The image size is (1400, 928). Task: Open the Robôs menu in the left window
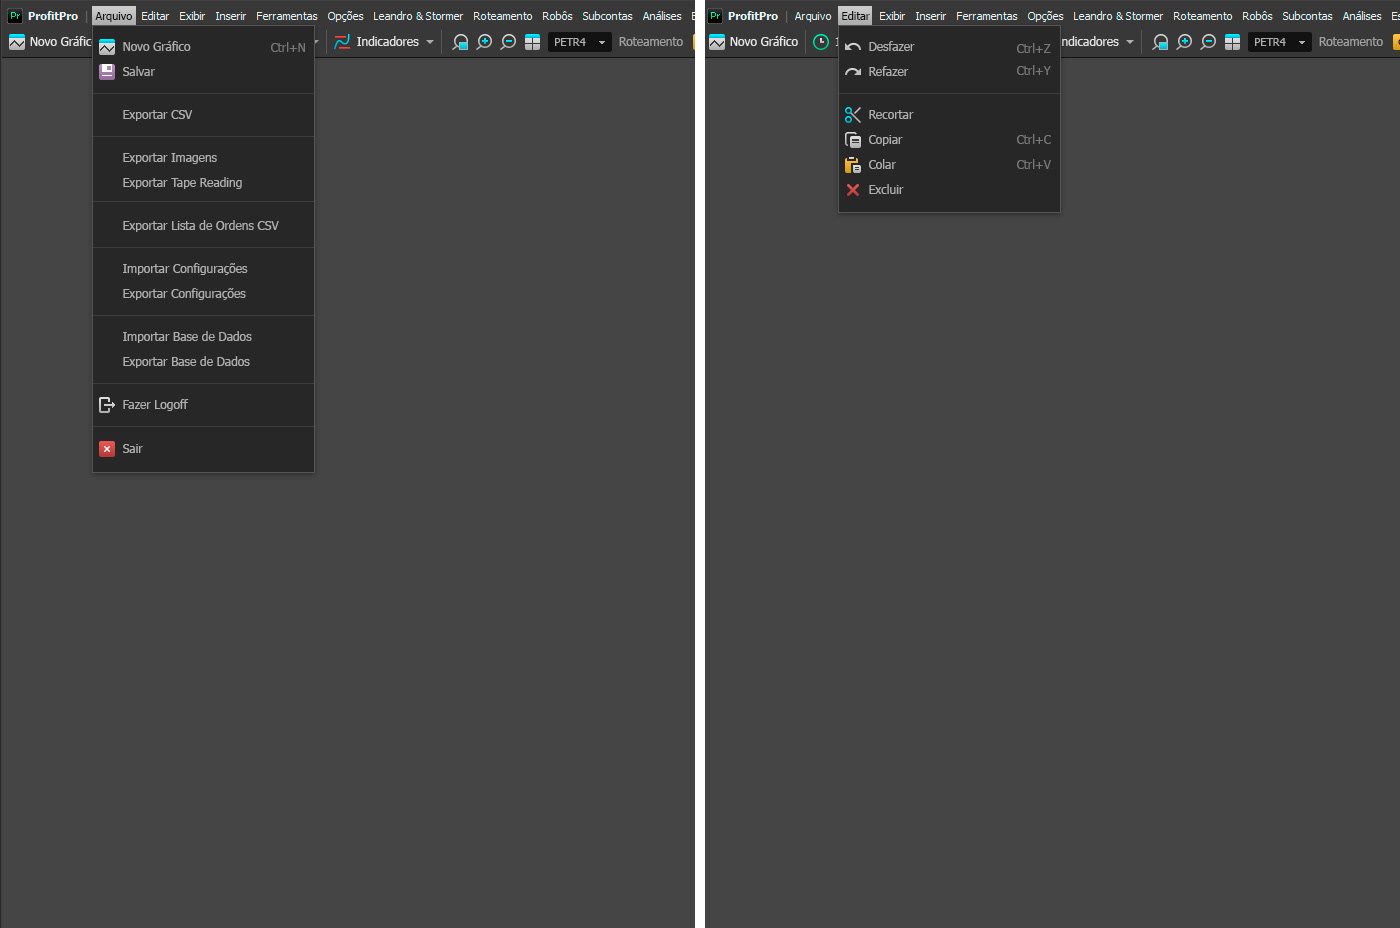point(557,16)
